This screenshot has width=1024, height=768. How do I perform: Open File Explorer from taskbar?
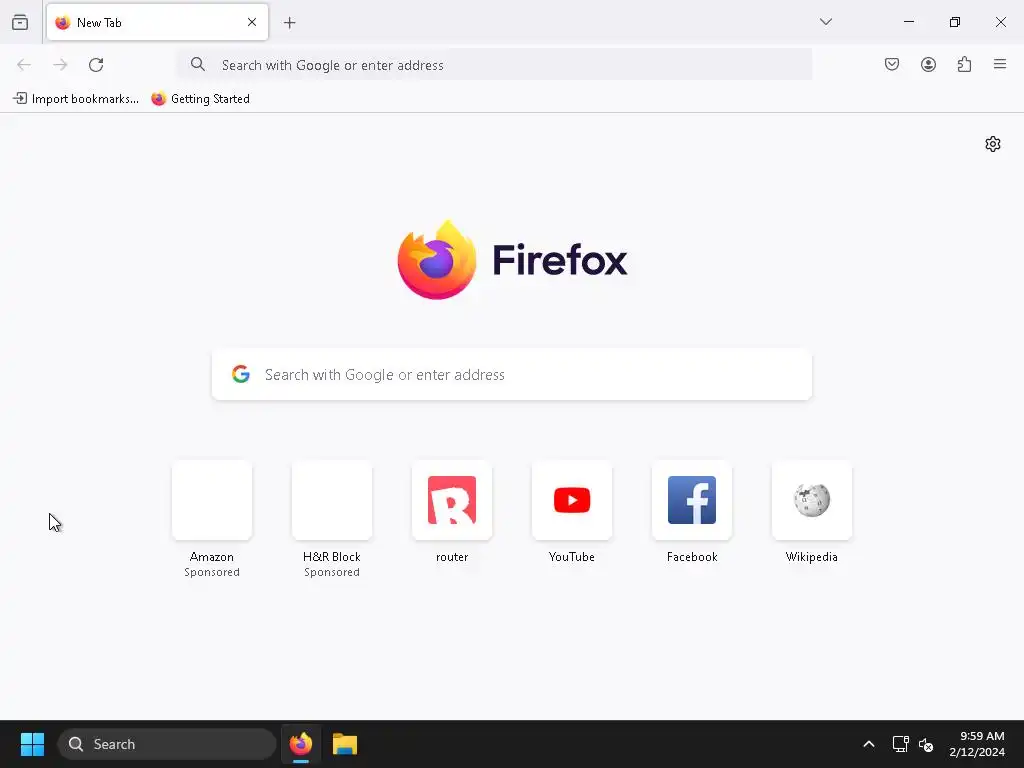pos(345,744)
